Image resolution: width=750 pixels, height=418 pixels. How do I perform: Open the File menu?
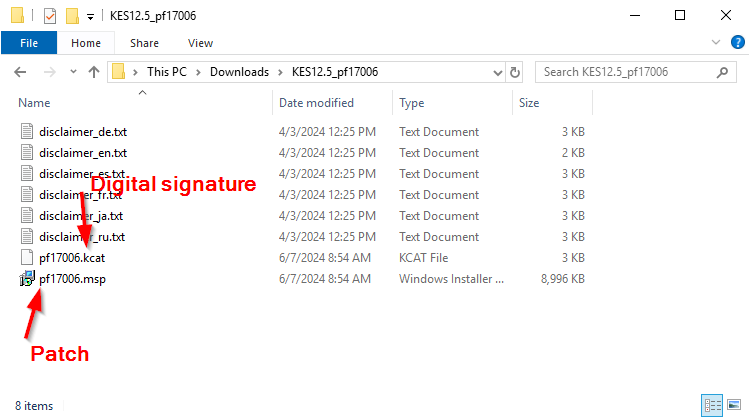click(29, 43)
